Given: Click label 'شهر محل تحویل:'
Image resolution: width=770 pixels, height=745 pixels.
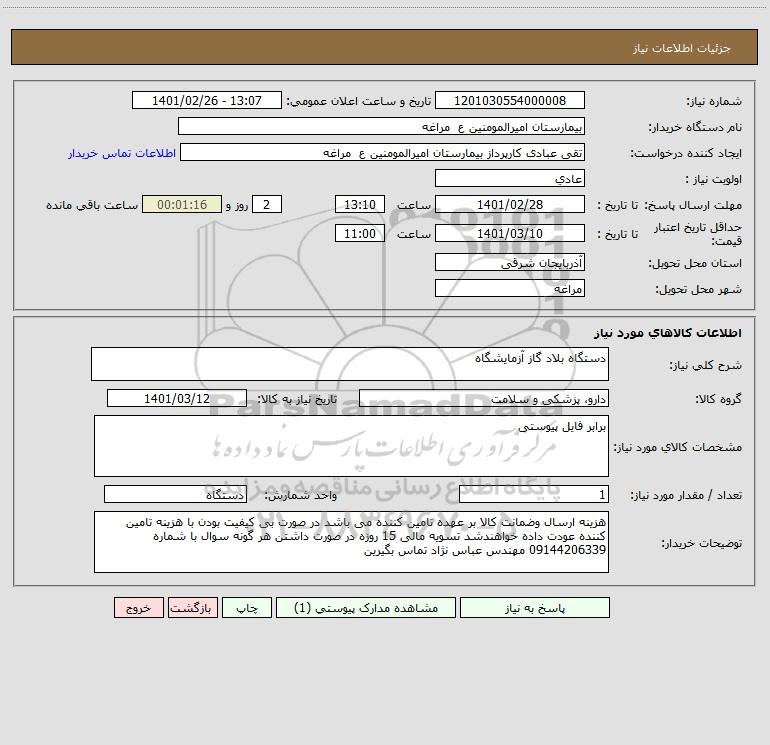Looking at the screenshot, I should 699,289.
